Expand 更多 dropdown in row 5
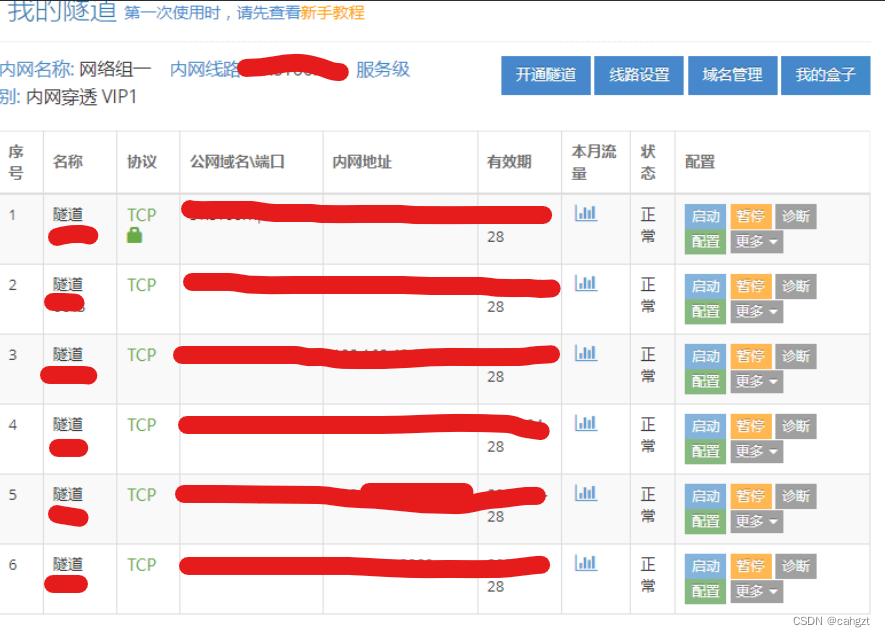 click(756, 521)
